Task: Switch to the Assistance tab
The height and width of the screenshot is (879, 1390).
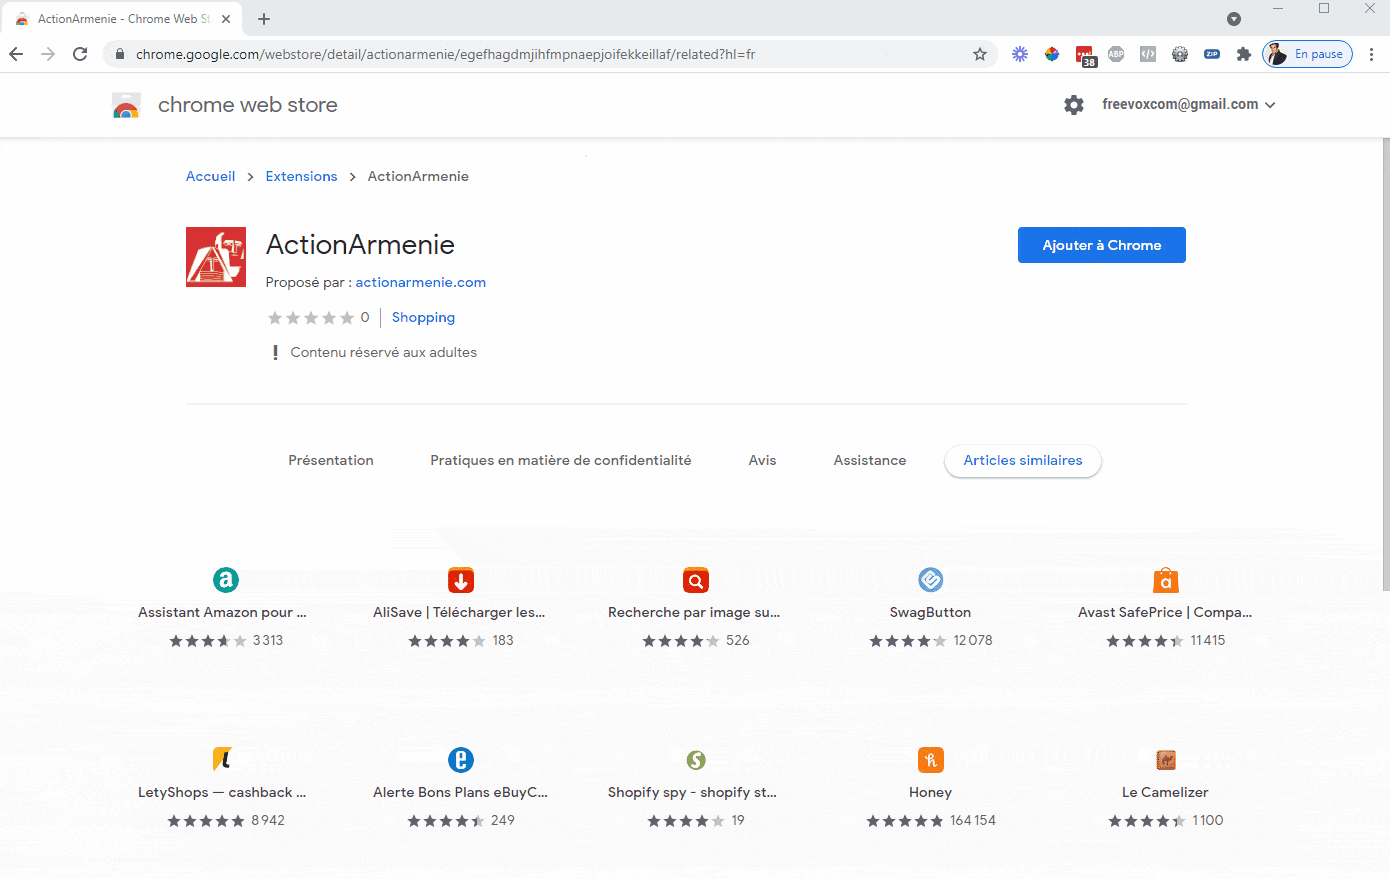Action: pyautogui.click(x=870, y=460)
